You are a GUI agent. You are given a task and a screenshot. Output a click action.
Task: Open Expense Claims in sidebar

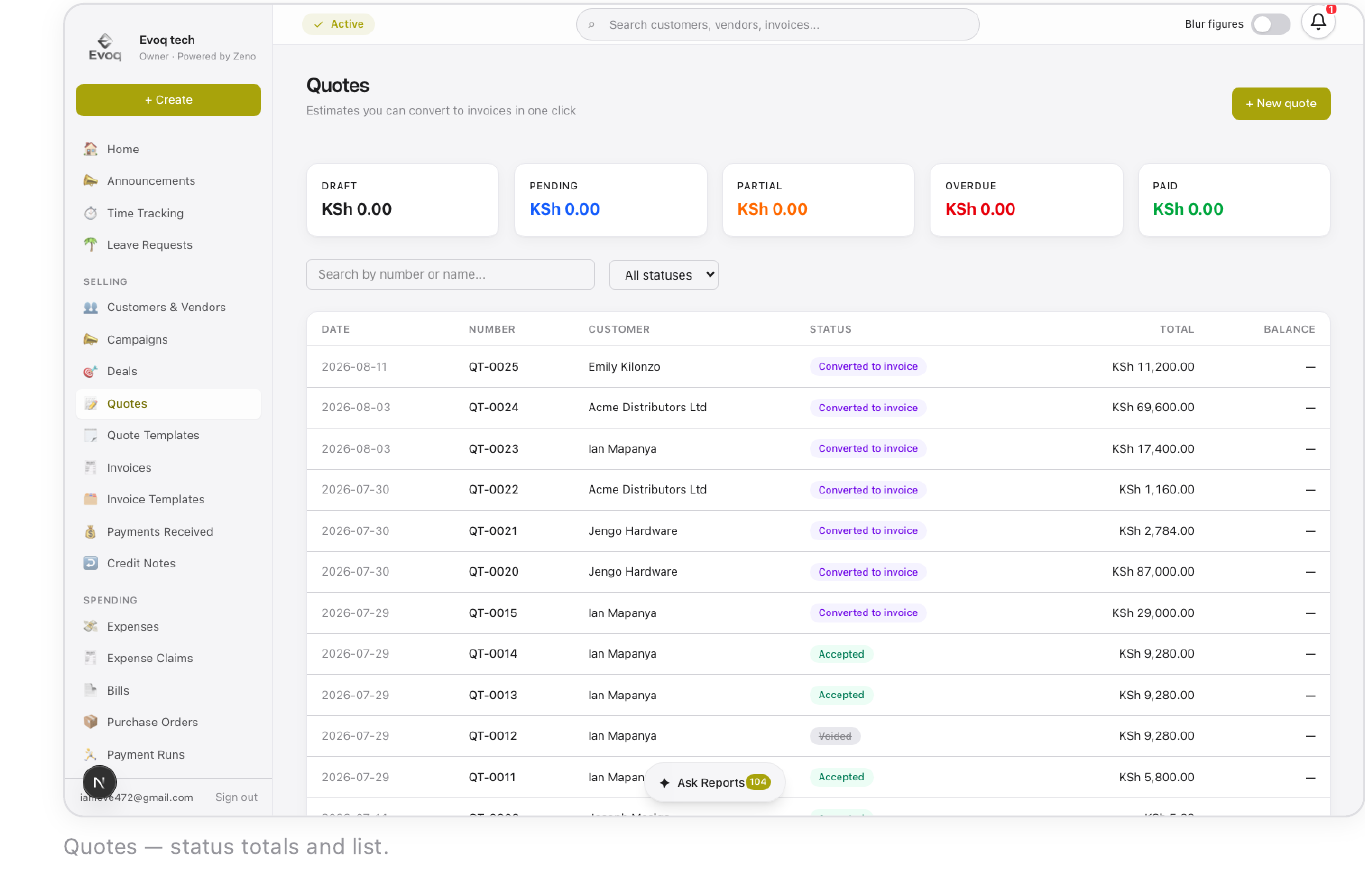pyautogui.click(x=168, y=658)
